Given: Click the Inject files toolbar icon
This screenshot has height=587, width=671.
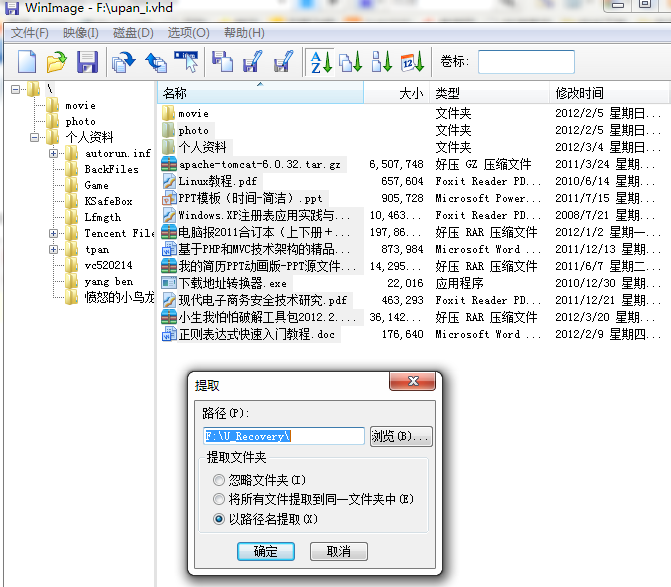Looking at the screenshot, I should click(x=223, y=62).
